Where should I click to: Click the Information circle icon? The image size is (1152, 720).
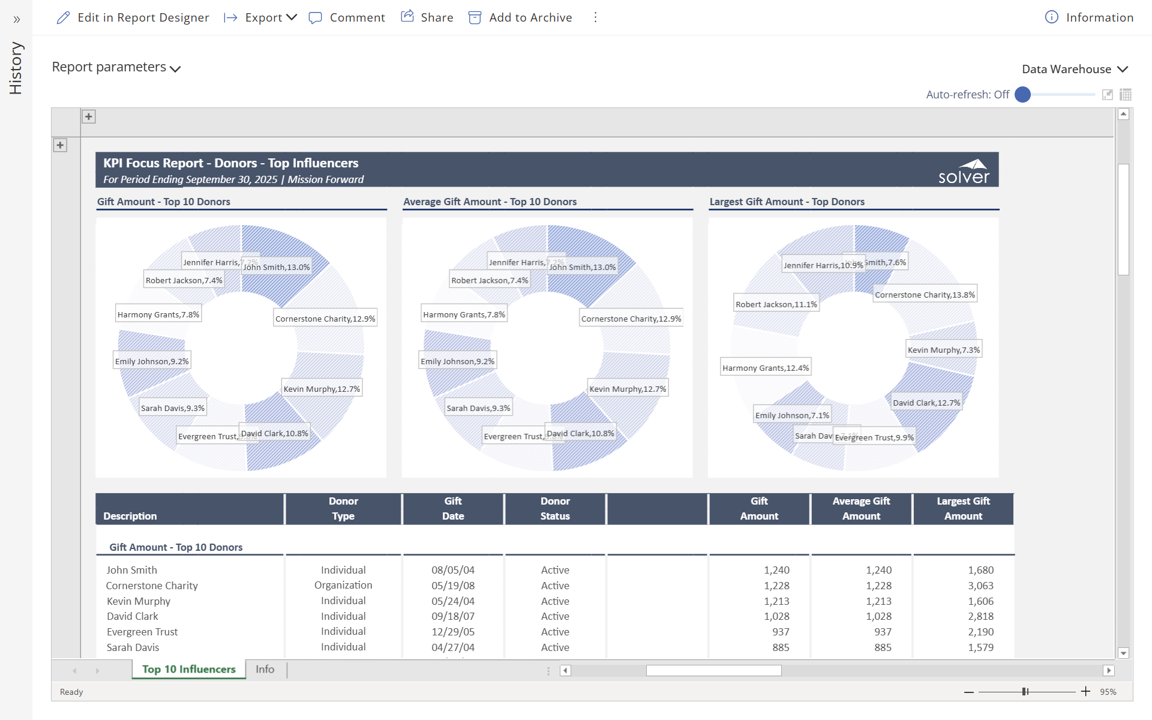pos(1051,17)
